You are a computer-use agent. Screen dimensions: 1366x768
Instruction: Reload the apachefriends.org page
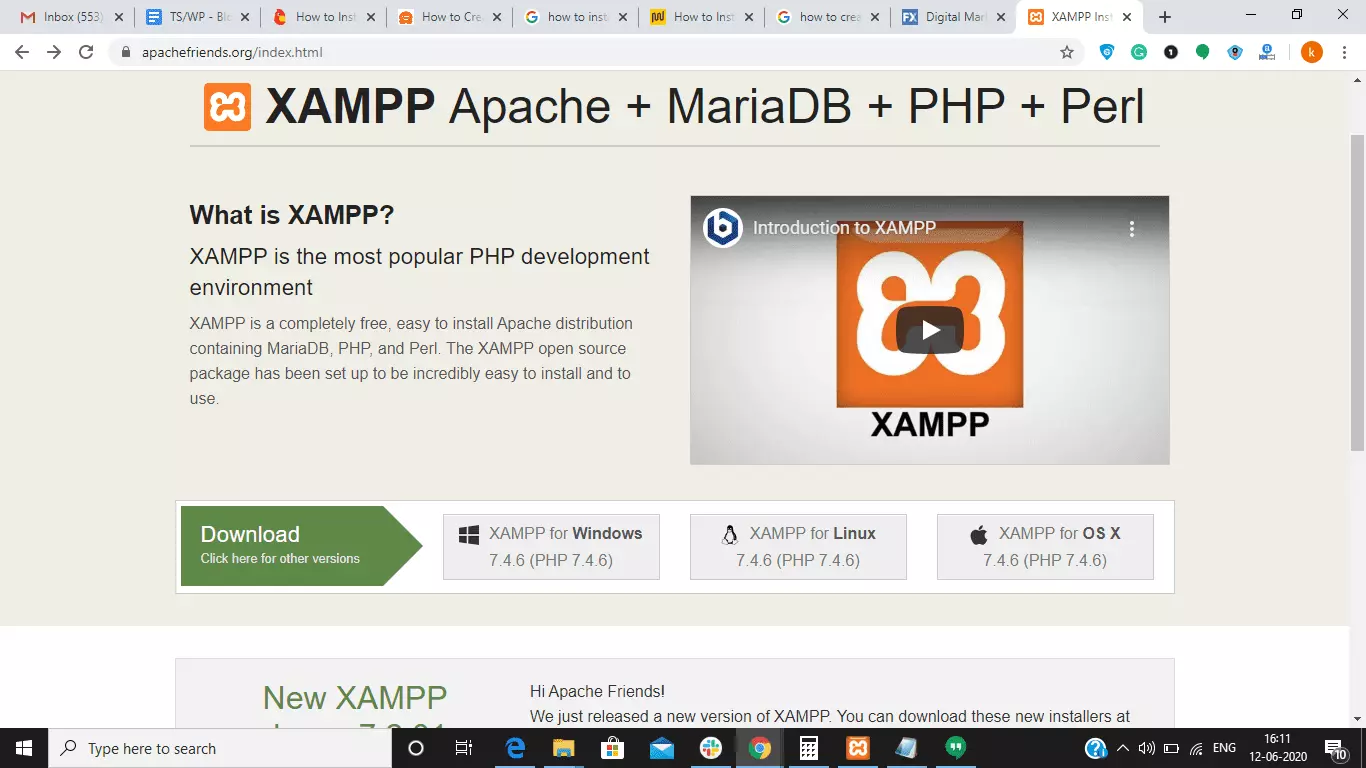(x=86, y=52)
